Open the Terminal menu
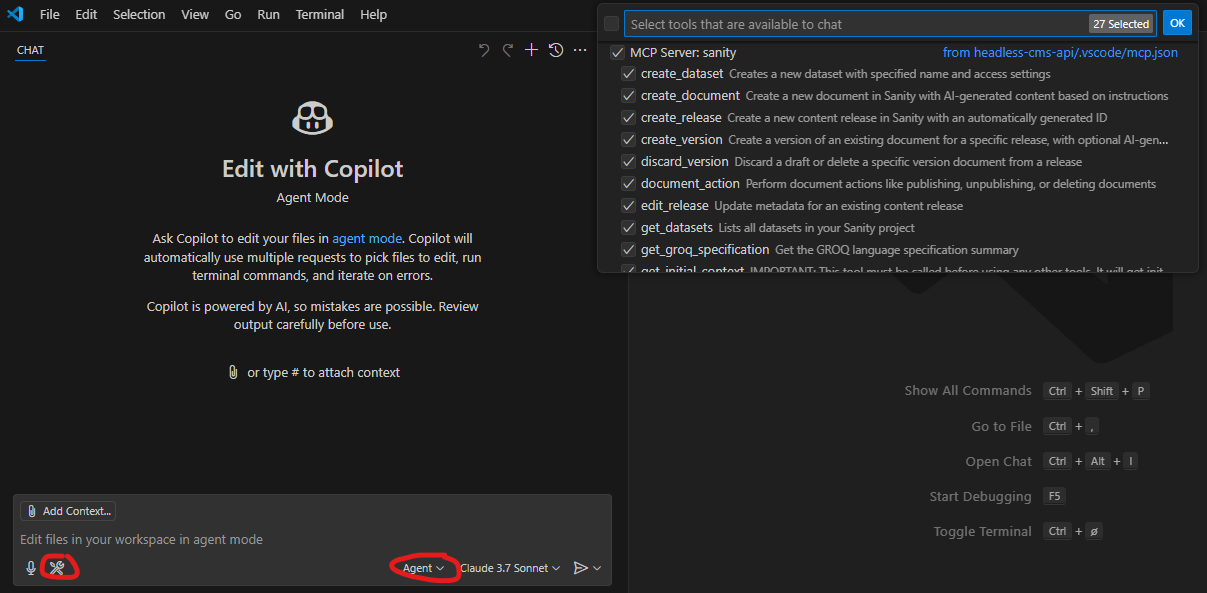1207x593 pixels. pos(319,14)
